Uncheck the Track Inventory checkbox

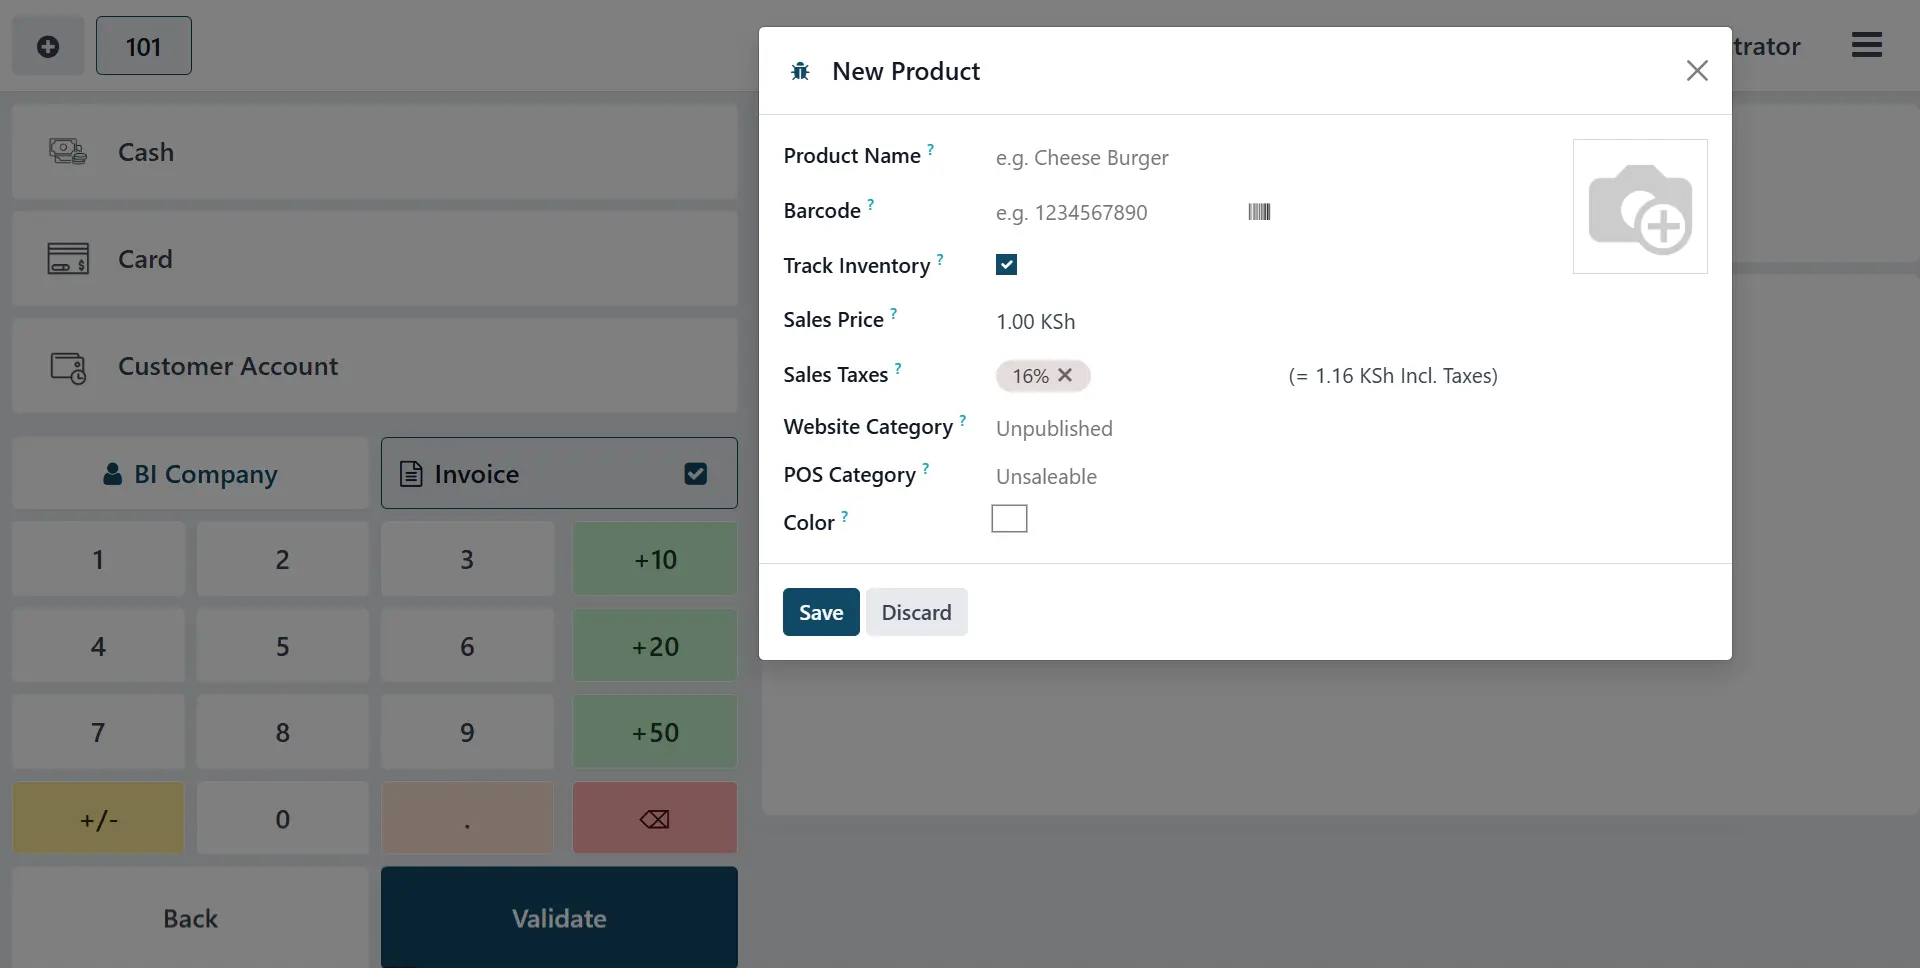pyautogui.click(x=1006, y=265)
